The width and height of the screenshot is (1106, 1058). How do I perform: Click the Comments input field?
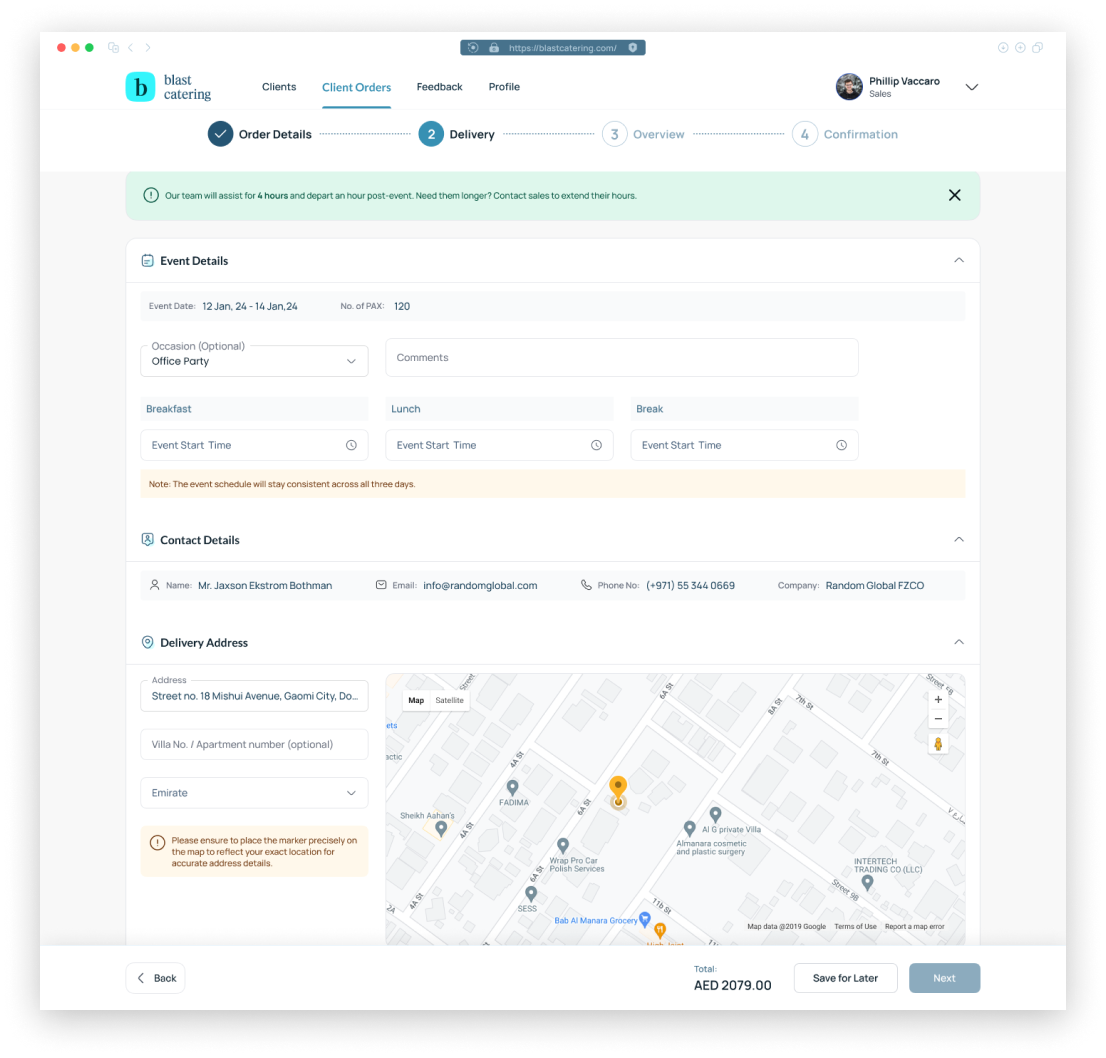[621, 358]
